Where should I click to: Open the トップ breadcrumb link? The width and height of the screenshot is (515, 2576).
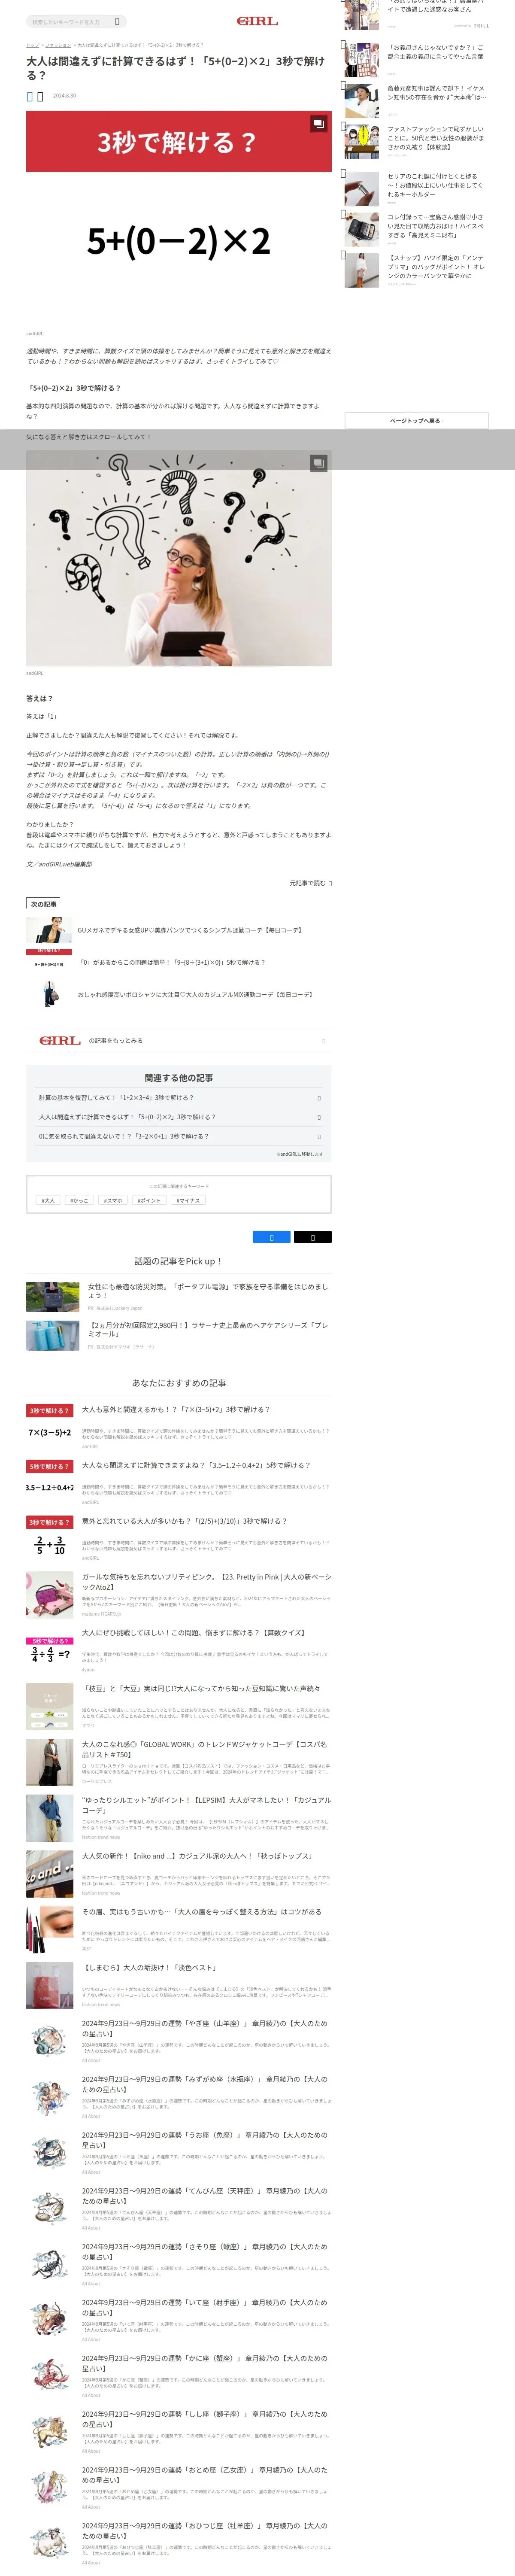click(x=32, y=45)
